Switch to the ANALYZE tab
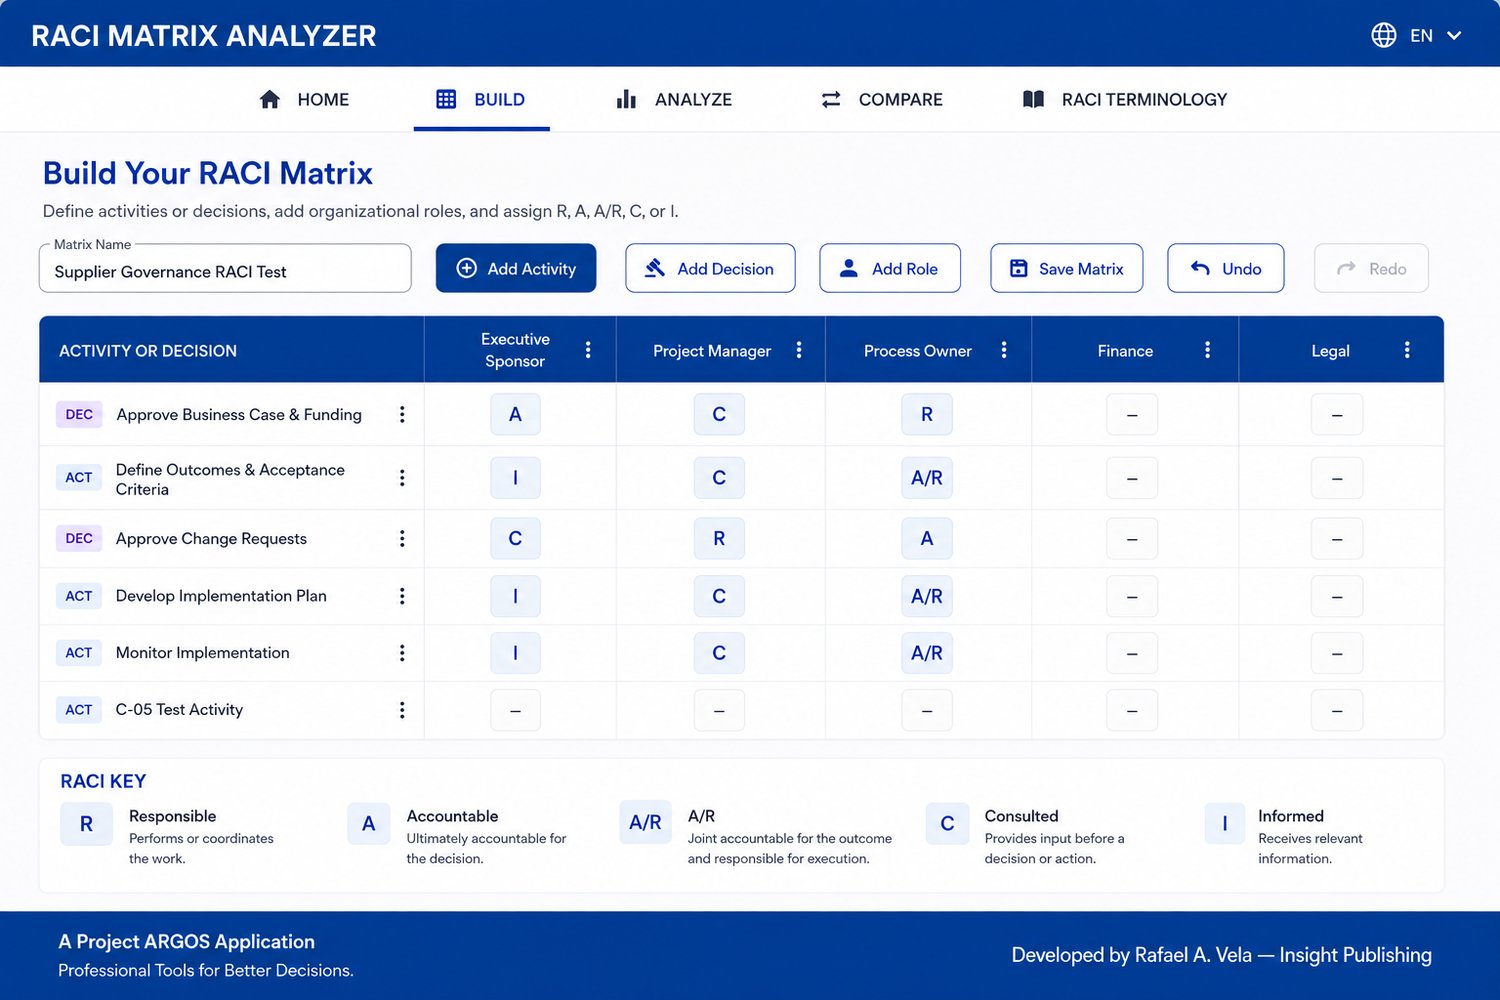 click(x=674, y=99)
